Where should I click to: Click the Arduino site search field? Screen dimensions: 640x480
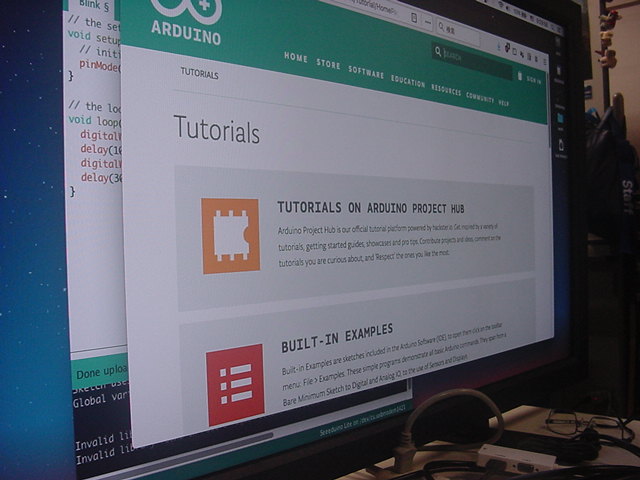[472, 61]
